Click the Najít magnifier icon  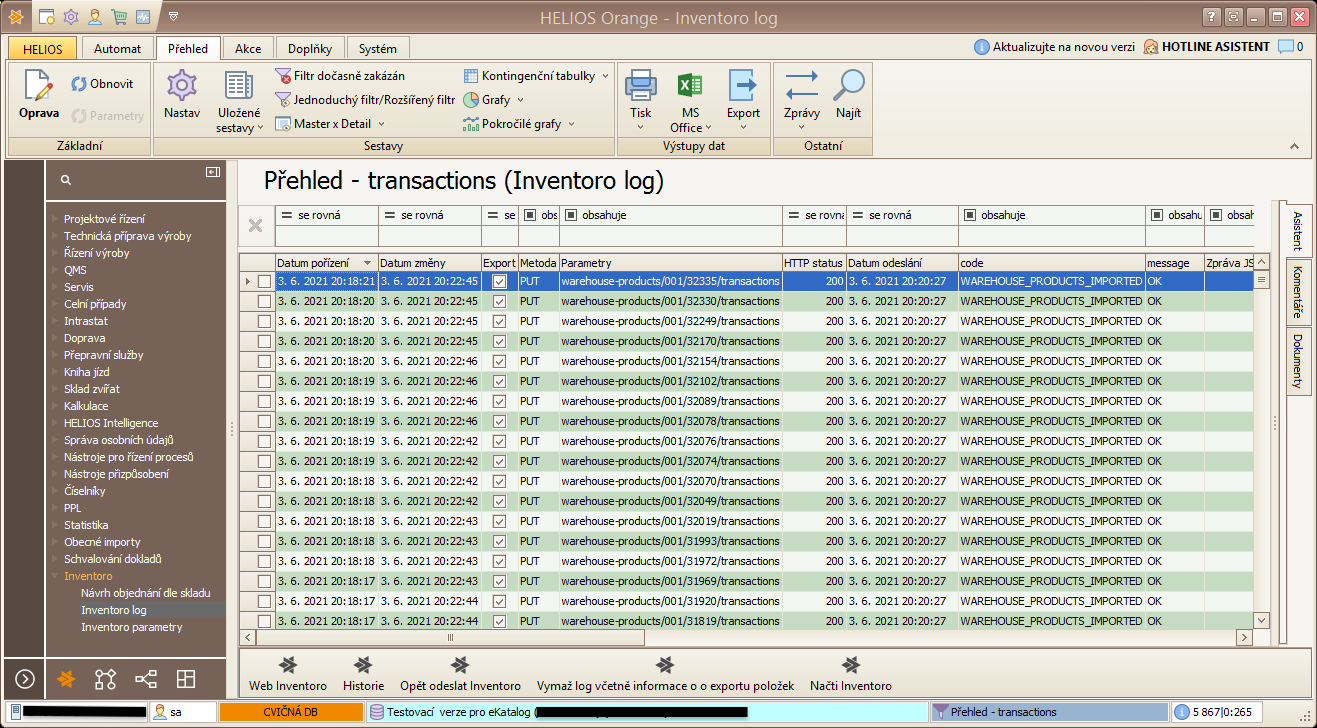point(849,86)
